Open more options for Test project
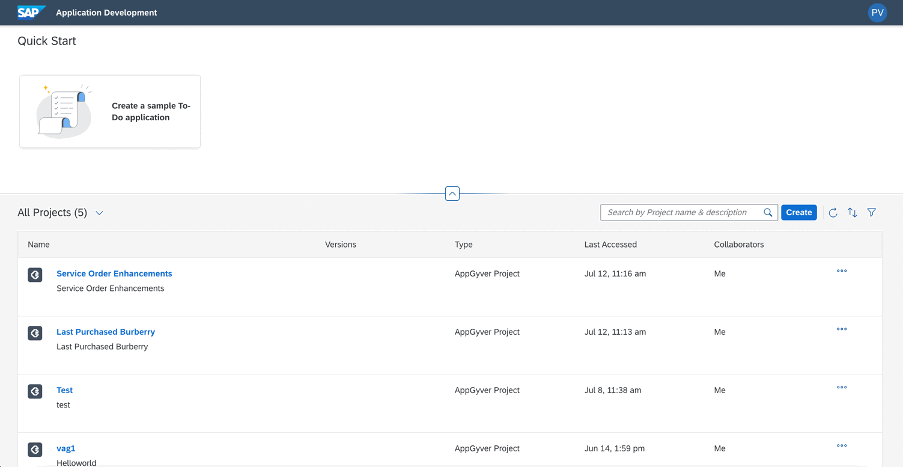 point(842,387)
